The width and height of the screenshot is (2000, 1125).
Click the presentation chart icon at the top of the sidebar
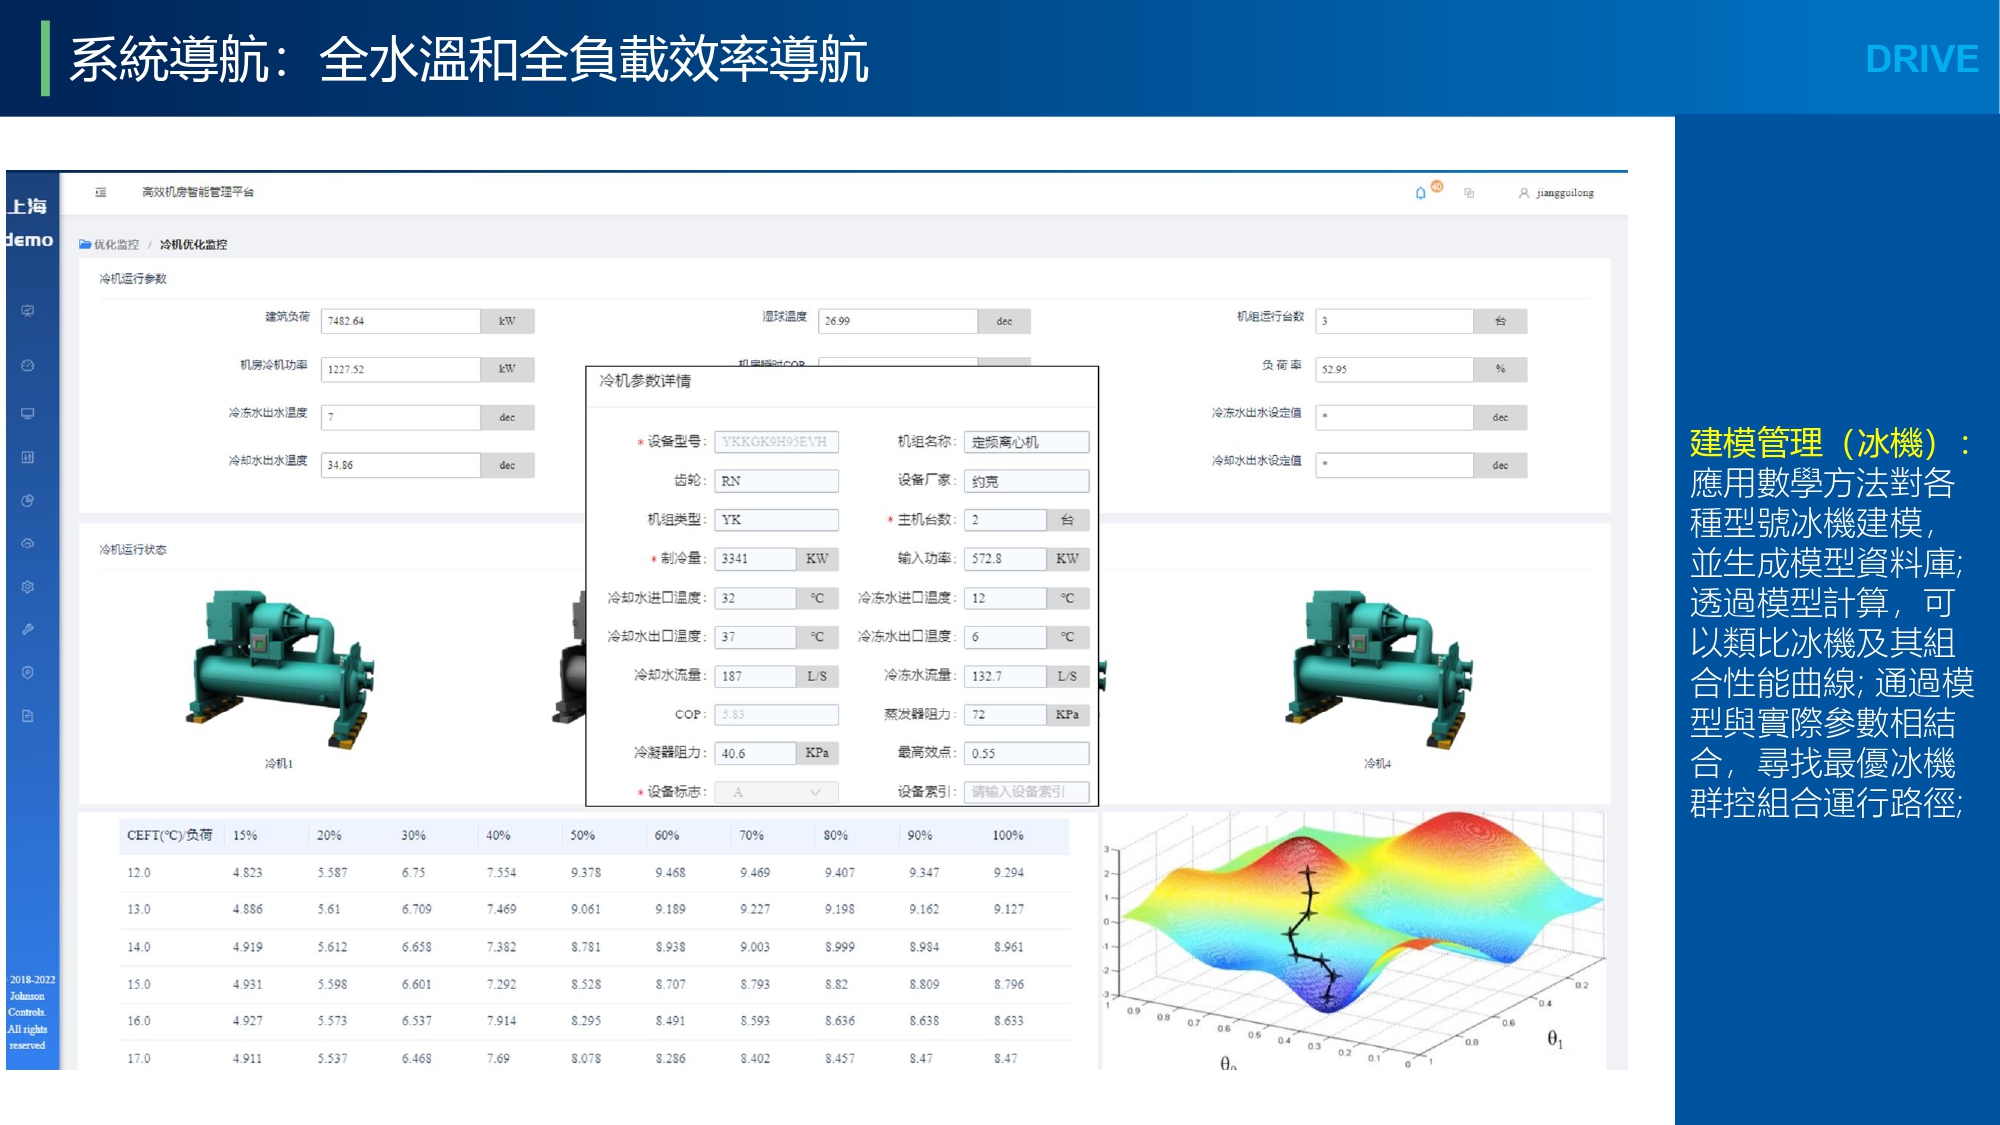[28, 311]
